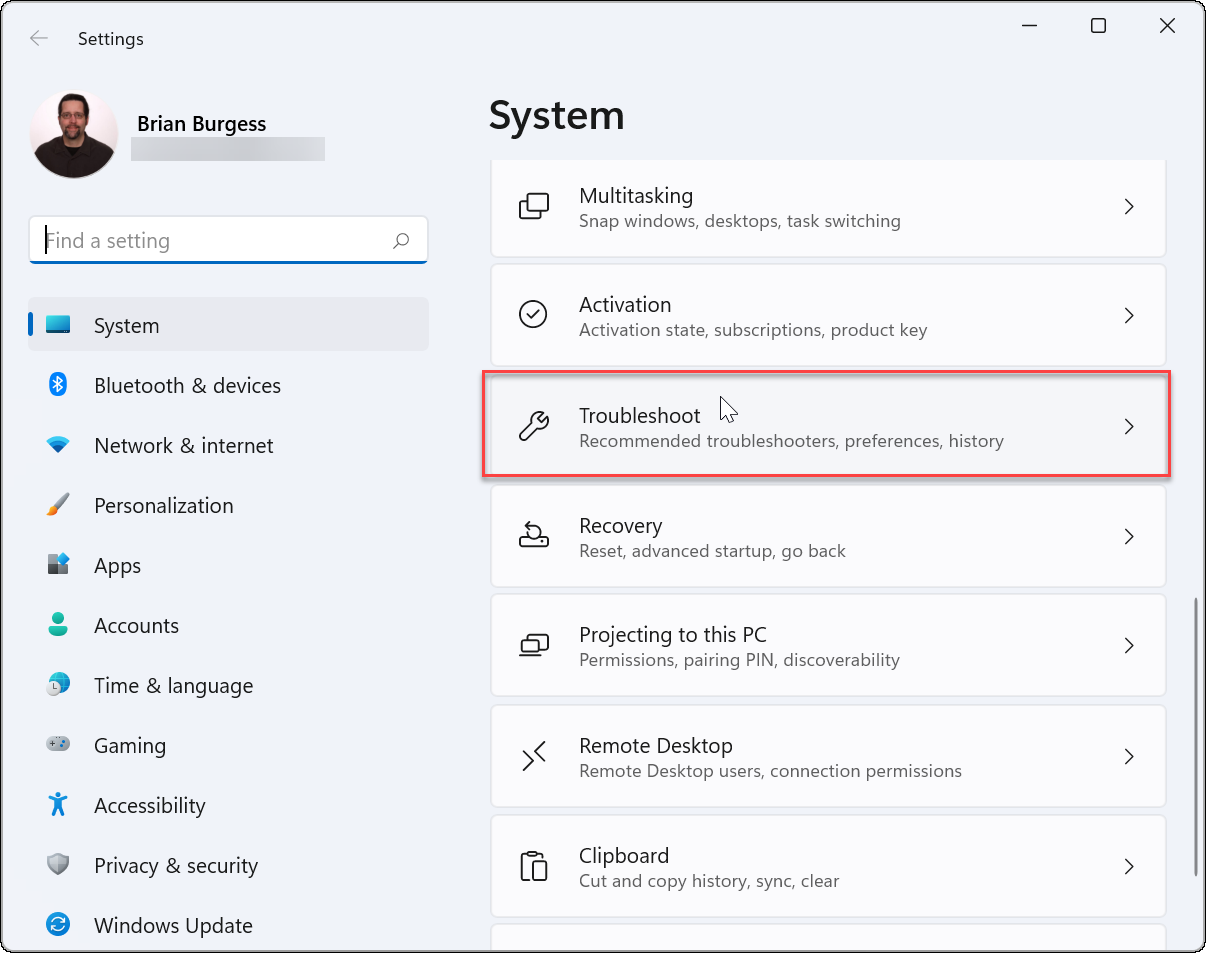
Task: Select the Personalization paintbrush icon
Action: coord(58,505)
